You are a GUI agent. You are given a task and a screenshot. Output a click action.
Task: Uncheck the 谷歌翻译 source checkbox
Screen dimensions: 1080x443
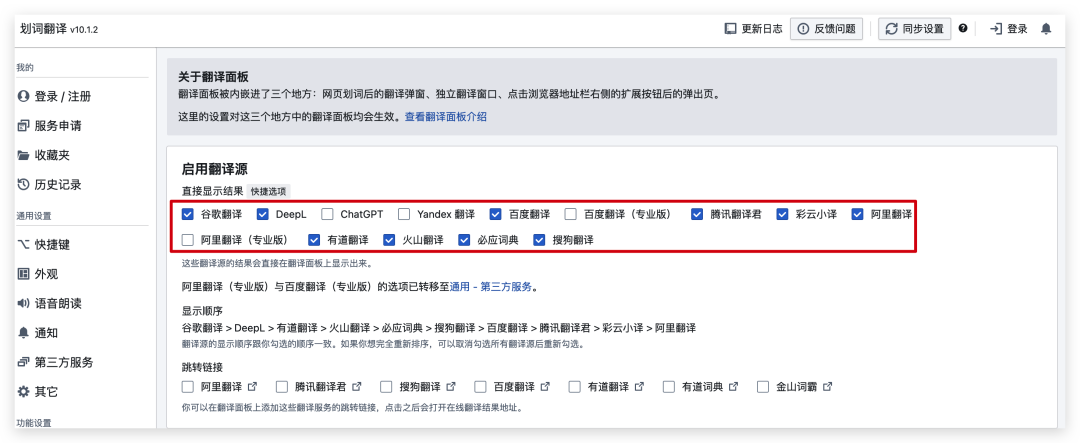(187, 214)
